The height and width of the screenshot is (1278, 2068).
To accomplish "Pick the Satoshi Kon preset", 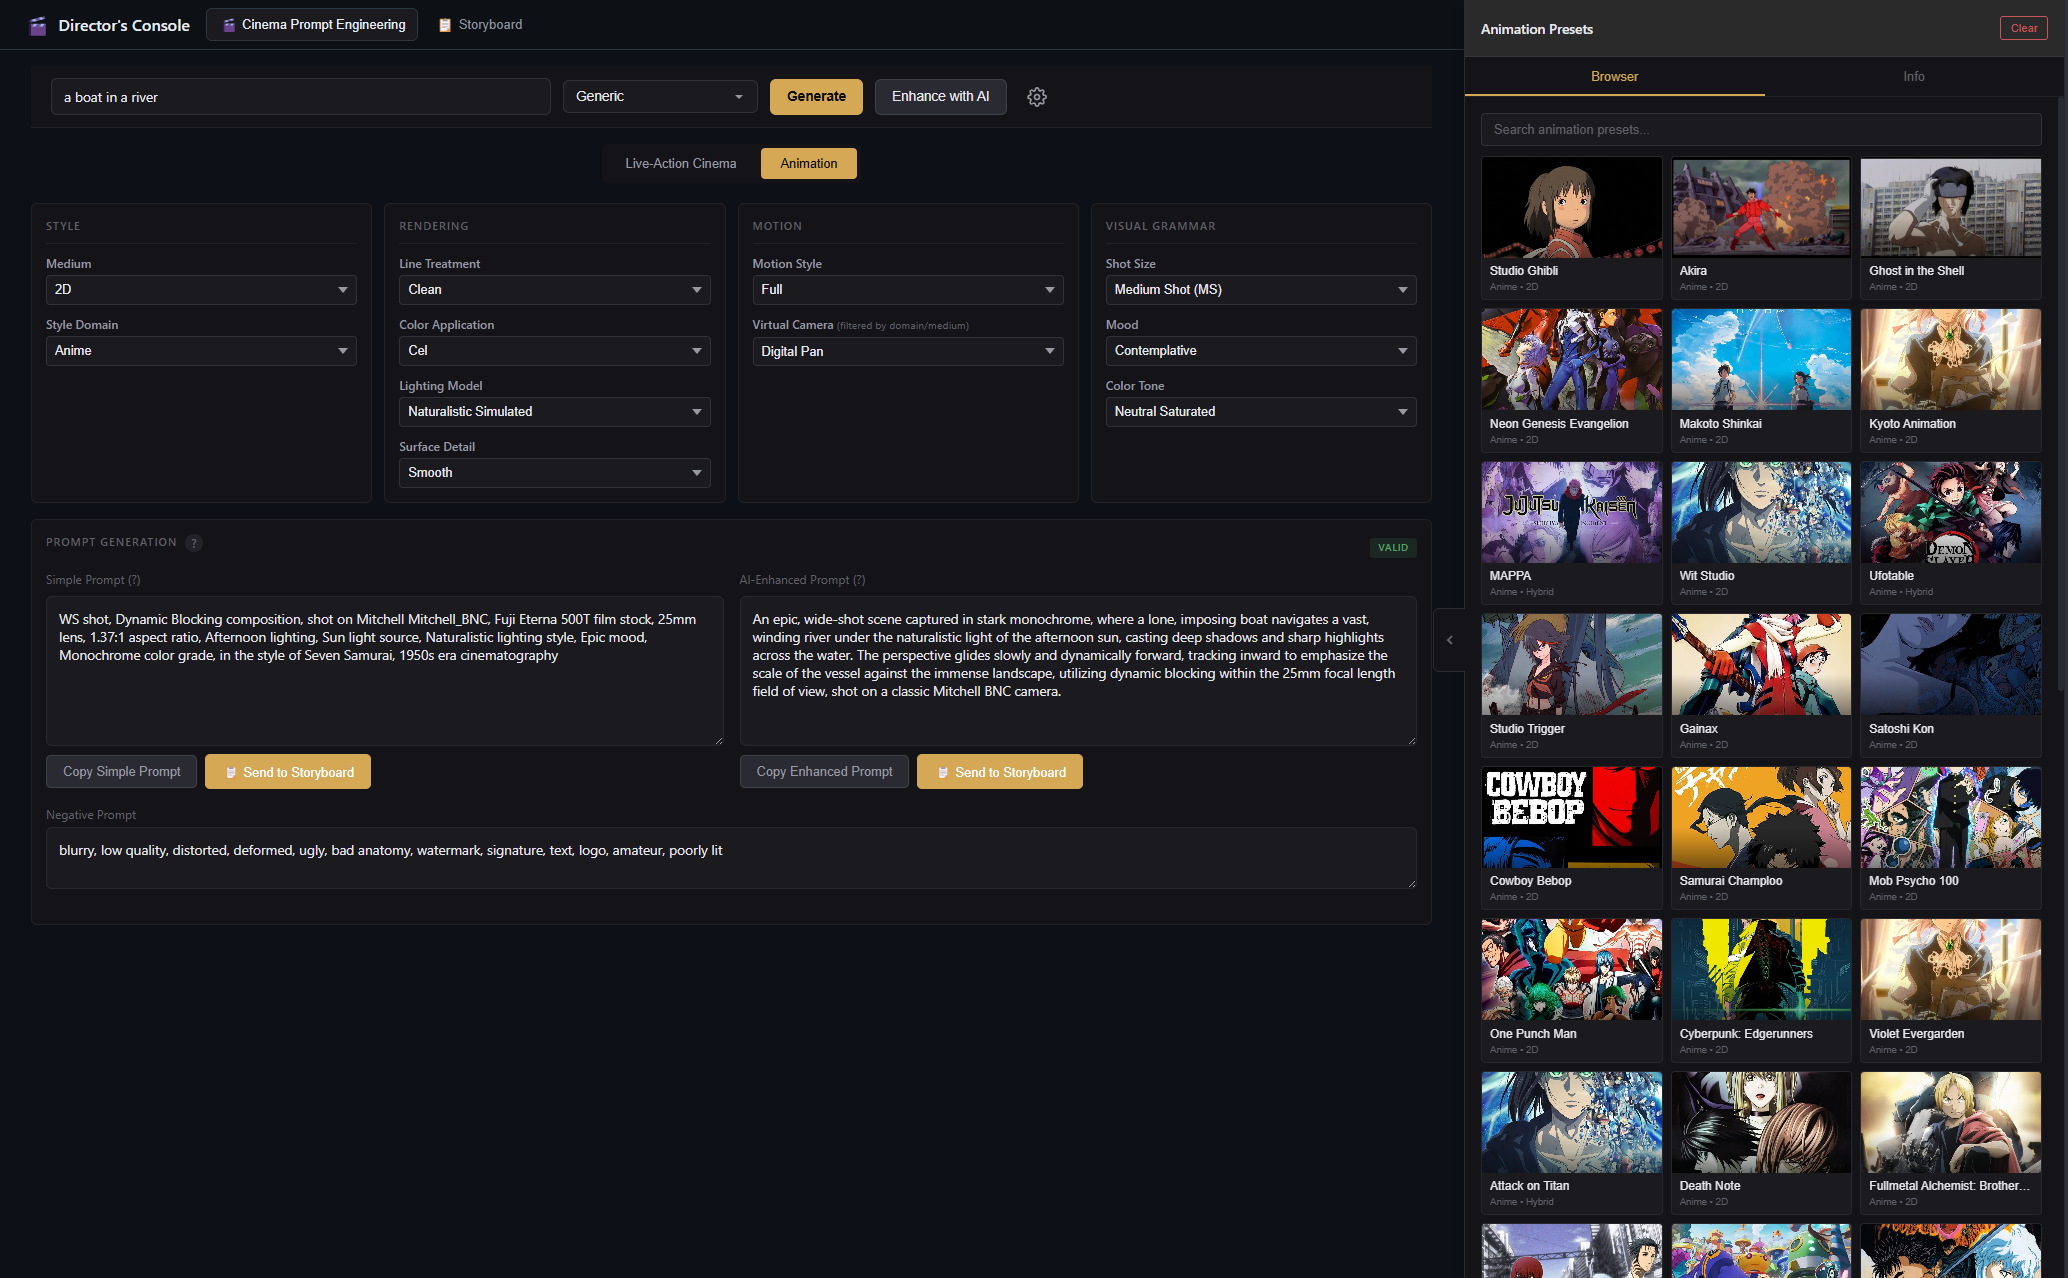I will click(x=1951, y=685).
